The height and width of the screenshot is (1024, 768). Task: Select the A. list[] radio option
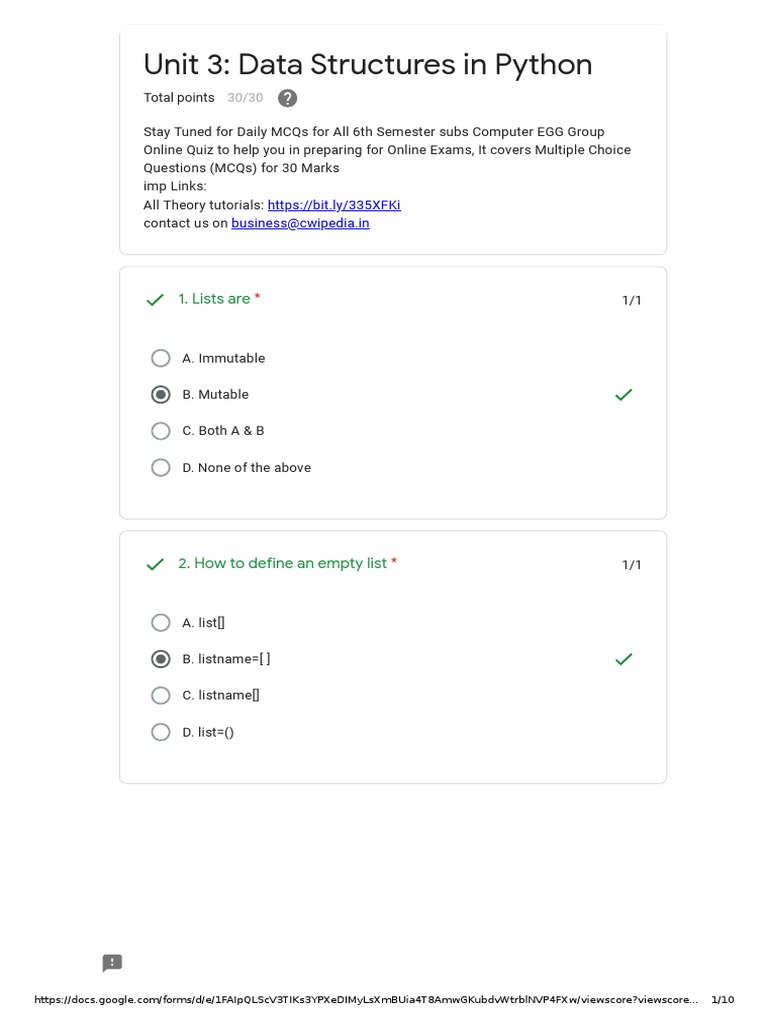(160, 623)
